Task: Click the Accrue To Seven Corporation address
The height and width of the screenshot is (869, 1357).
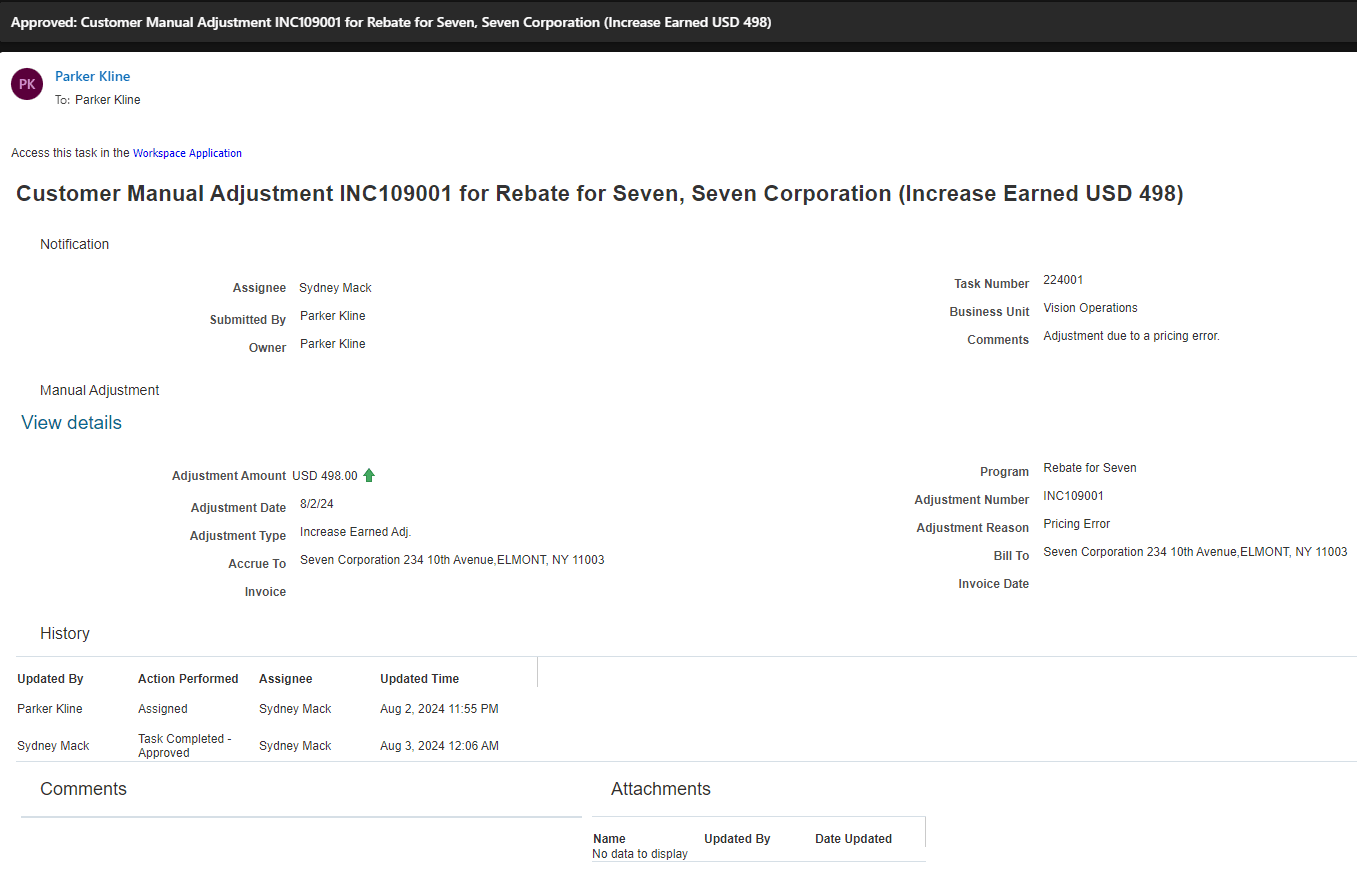Action: coord(452,560)
